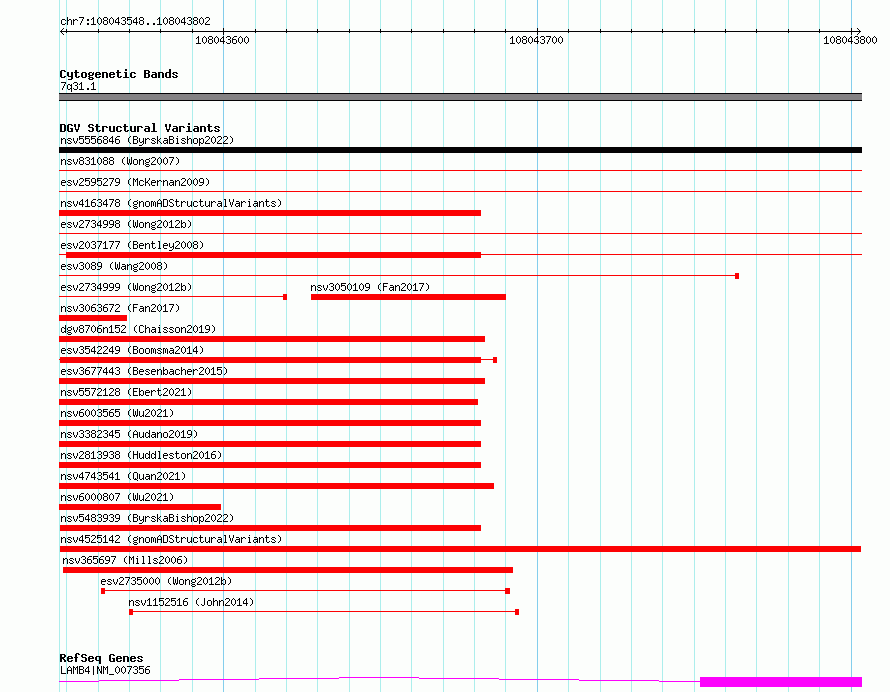The width and height of the screenshot is (890, 692).
Task: Click esv2037177 (Bentley2008) label
Action: coord(132,245)
